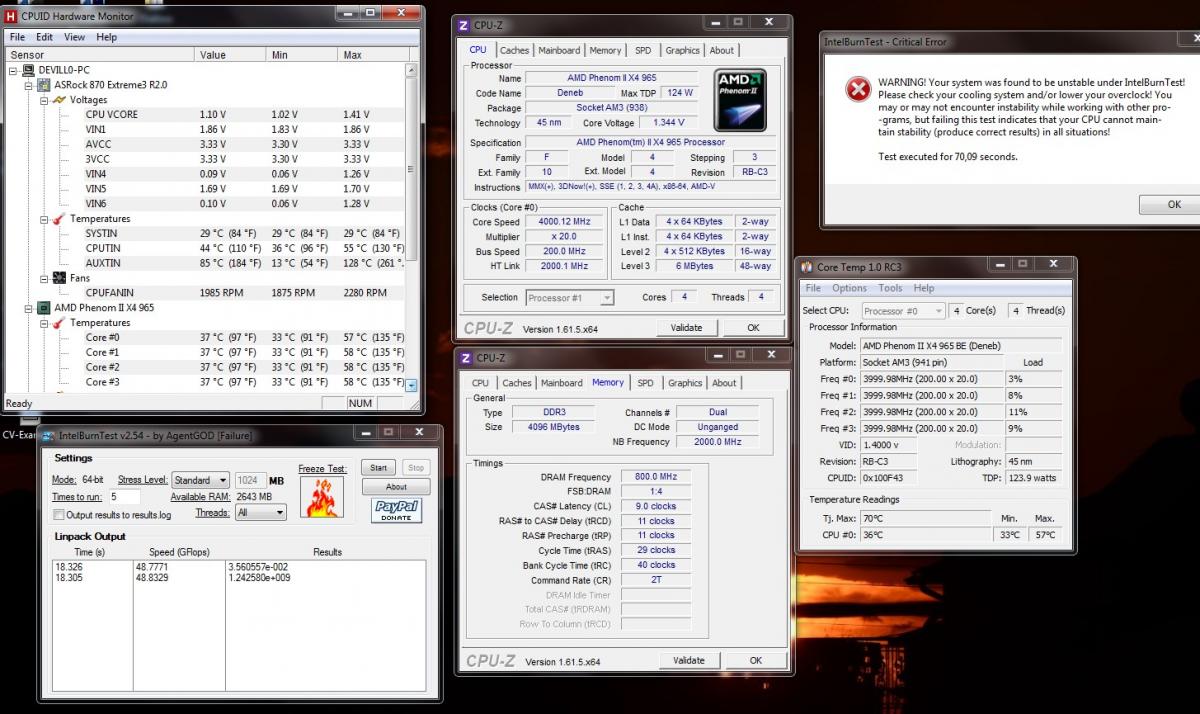This screenshot has height=714, width=1200.
Task: Click the ASRock 870 Extreme3 motherboard icon
Action: [45, 86]
